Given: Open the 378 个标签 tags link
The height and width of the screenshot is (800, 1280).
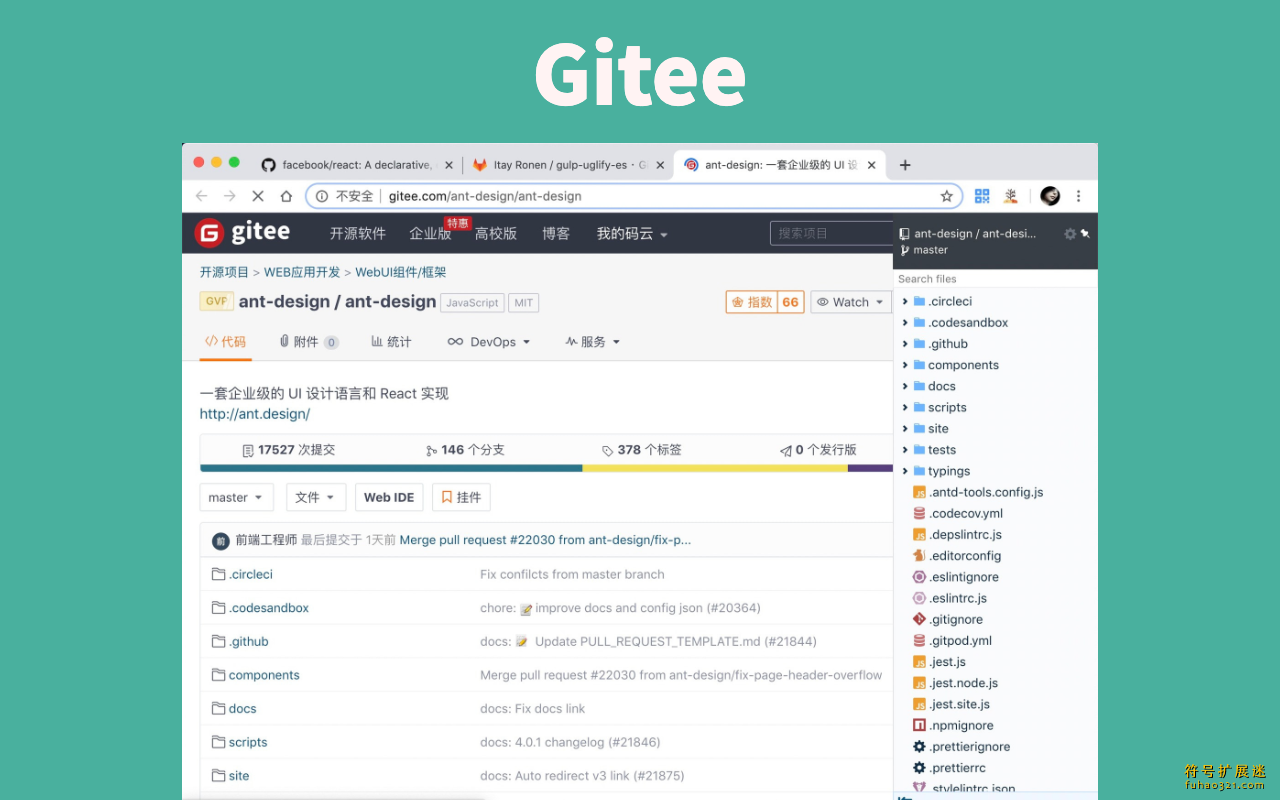Looking at the screenshot, I should coord(642,450).
